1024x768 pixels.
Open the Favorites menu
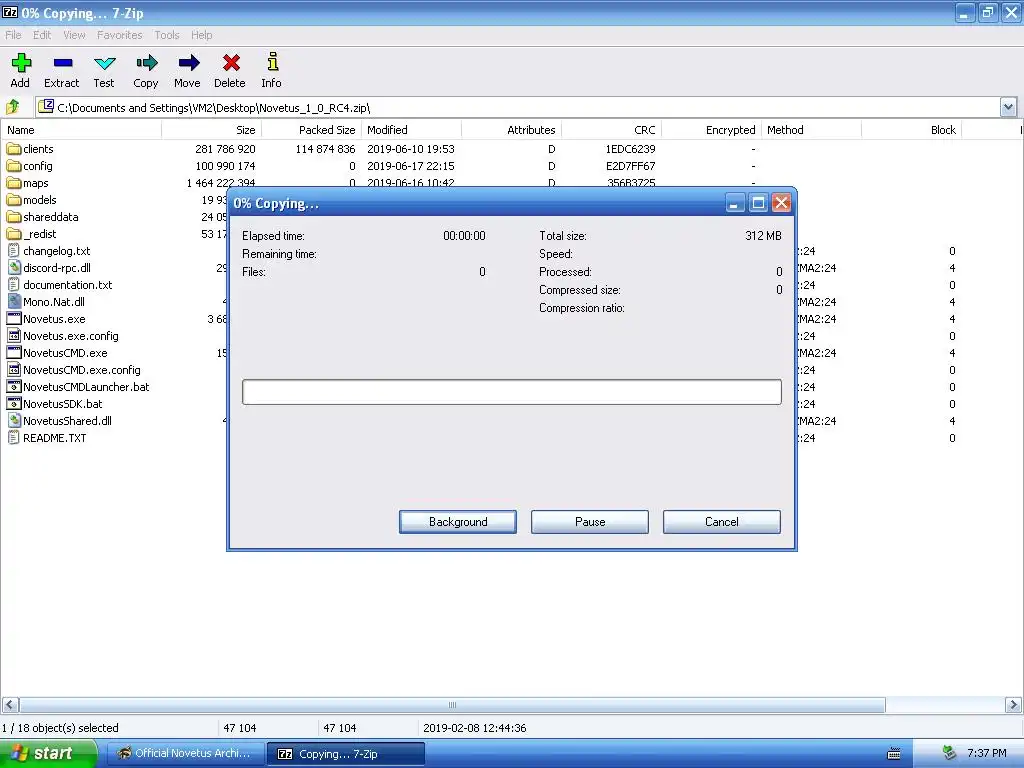pos(120,35)
